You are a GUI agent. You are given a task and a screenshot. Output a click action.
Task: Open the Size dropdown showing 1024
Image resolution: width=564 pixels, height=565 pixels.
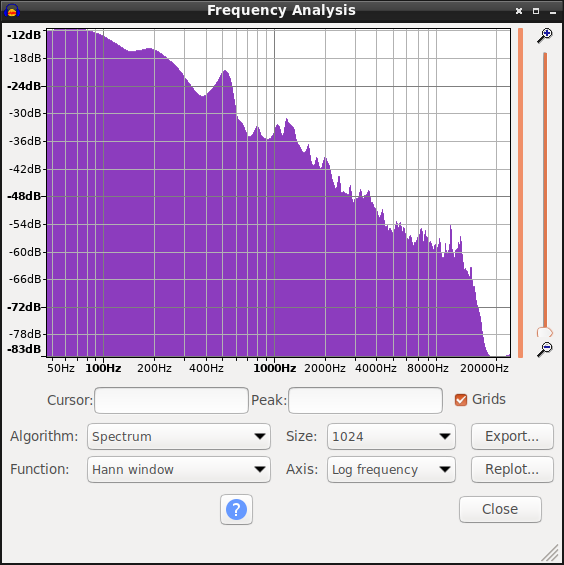391,436
